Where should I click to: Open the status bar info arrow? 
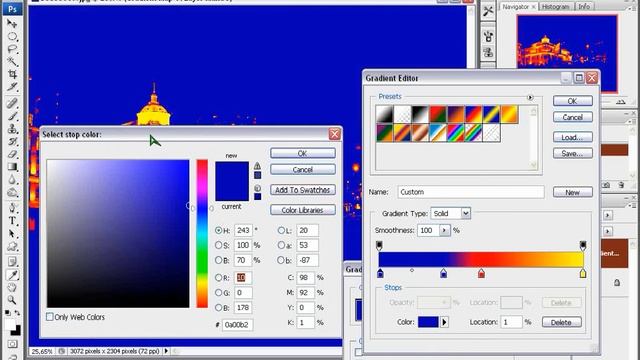[x=166, y=351]
